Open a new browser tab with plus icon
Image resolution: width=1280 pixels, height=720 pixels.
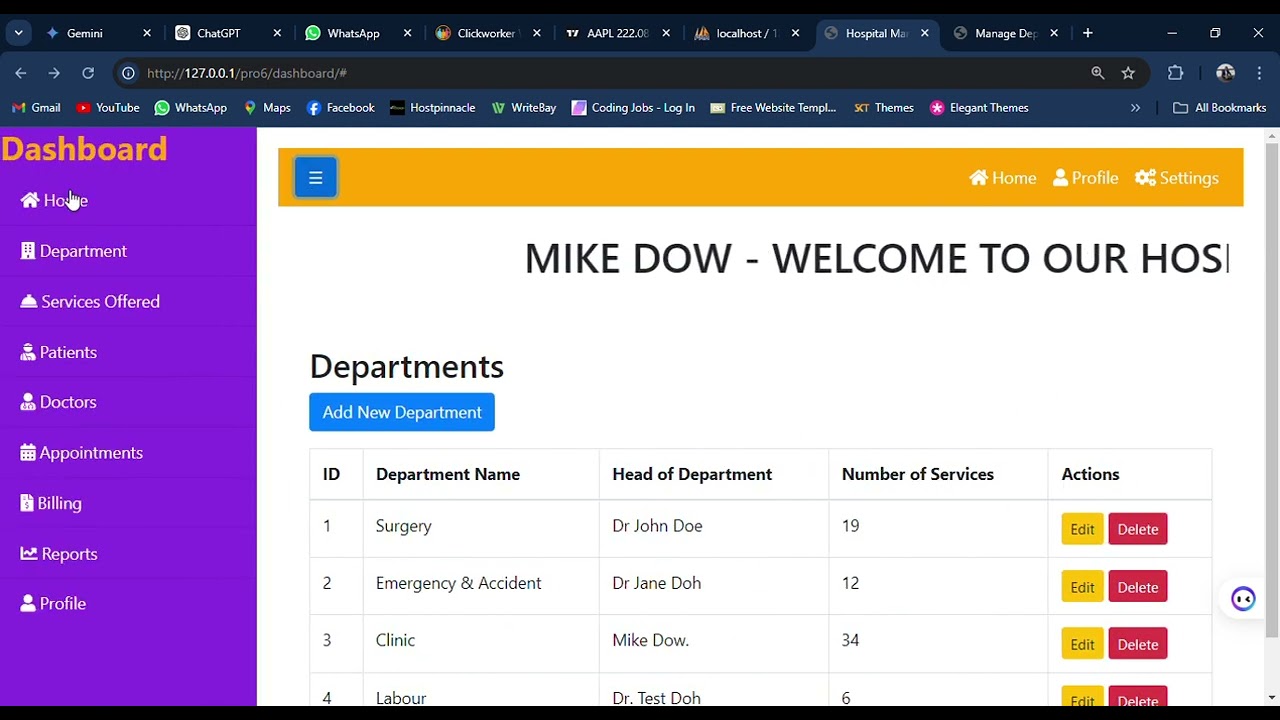pos(1087,33)
